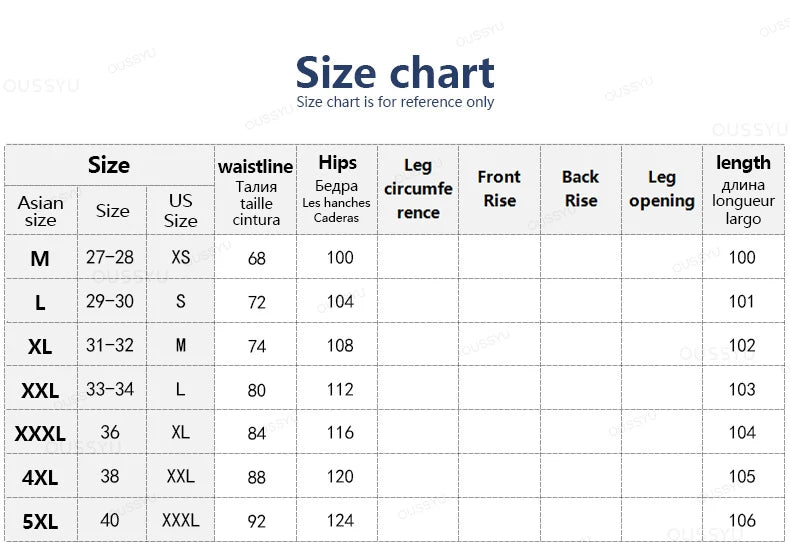Click the waistline value '74'
Screen dimensions: 790x542
click(x=256, y=347)
